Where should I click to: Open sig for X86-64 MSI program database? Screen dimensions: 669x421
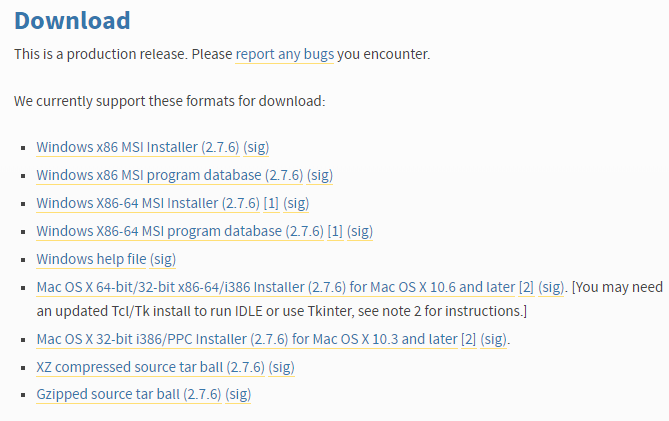pos(360,231)
